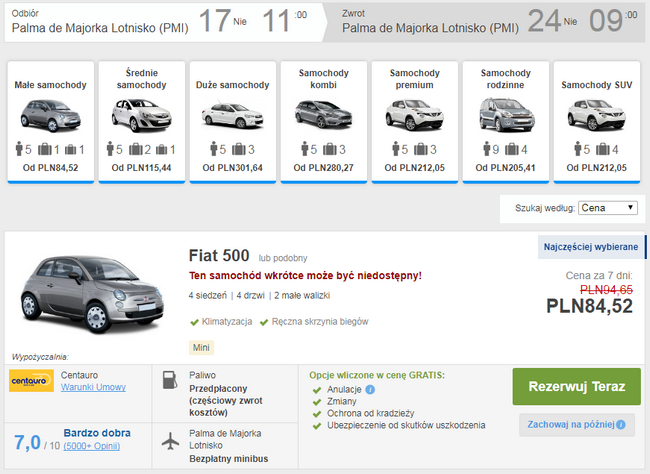
Task: Click the 7,0 rating score
Action: [27, 442]
